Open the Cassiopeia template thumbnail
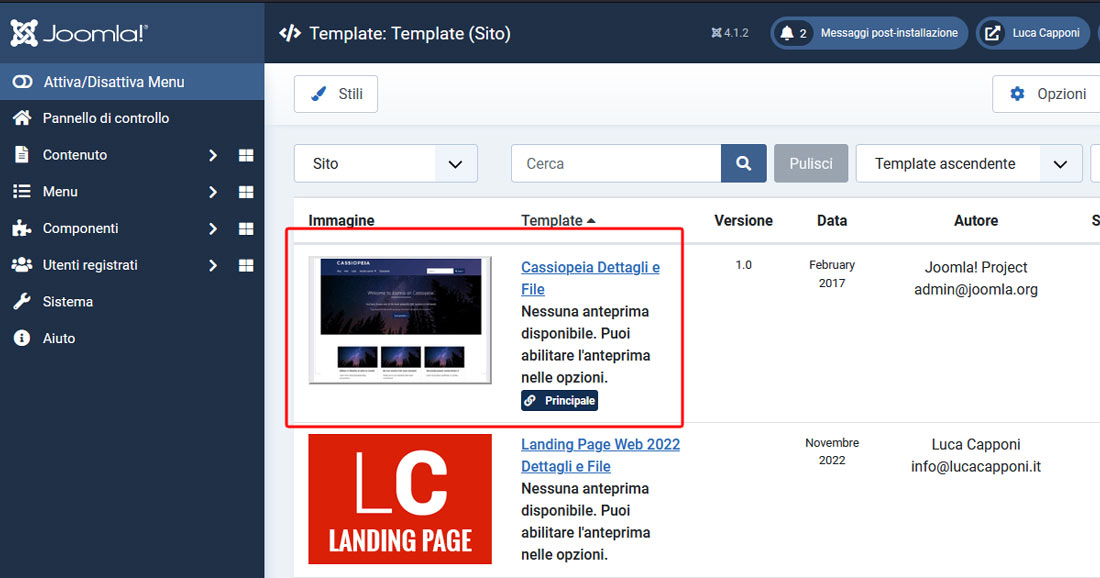The image size is (1100, 578). tap(400, 321)
